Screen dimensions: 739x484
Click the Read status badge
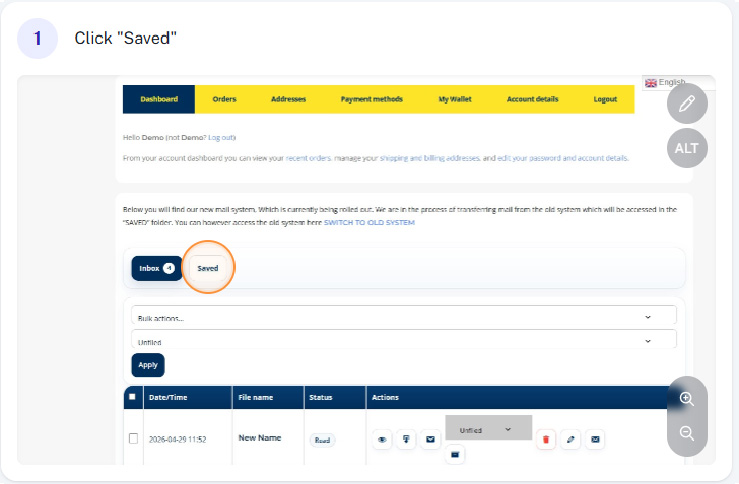322,440
